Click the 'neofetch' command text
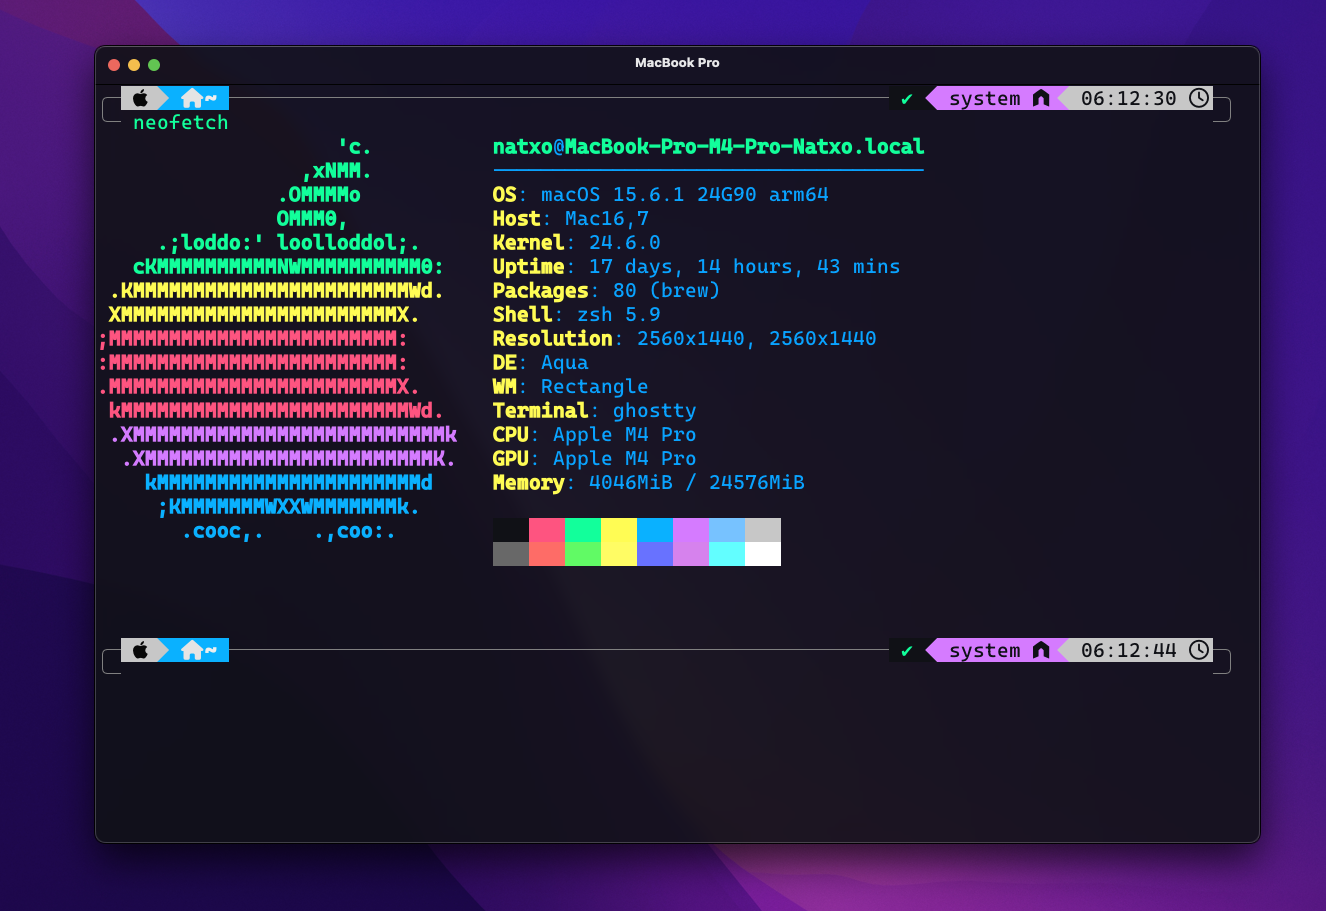The width and height of the screenshot is (1326, 911). pos(181,122)
